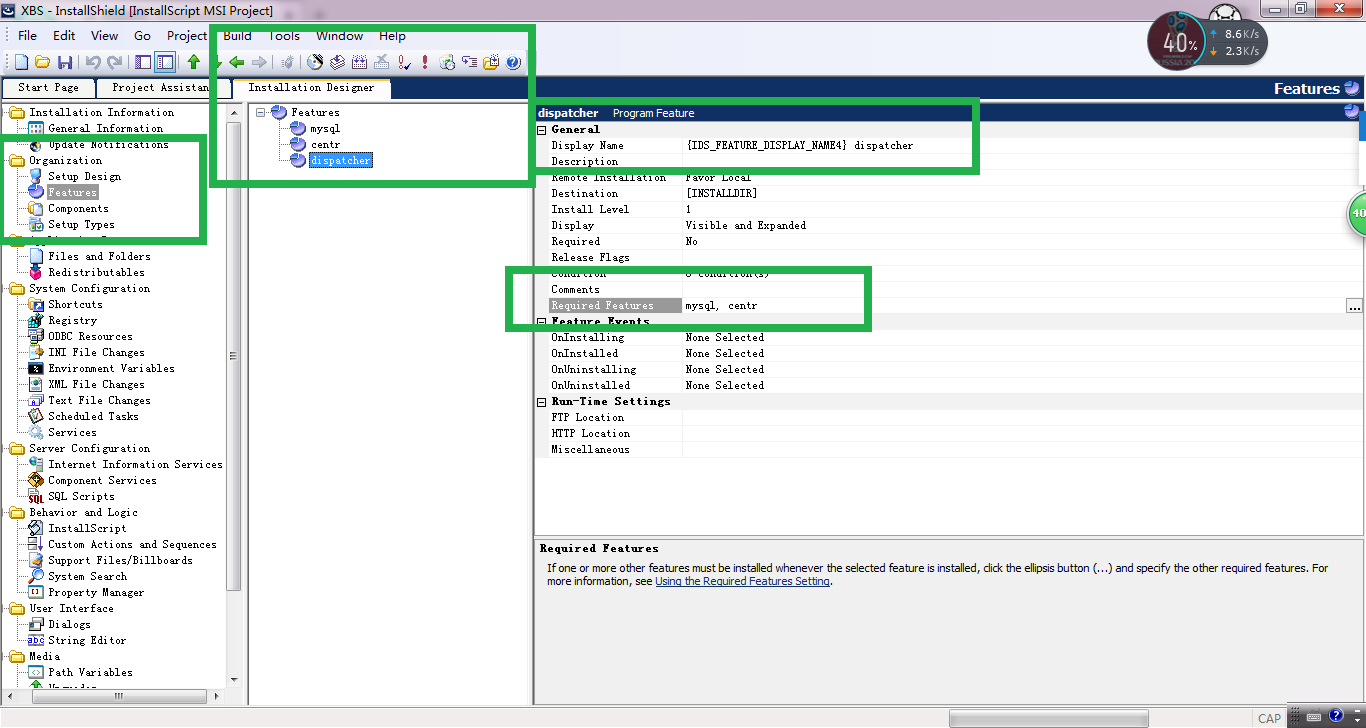Select the dispatcher feature in the tree
The image size is (1366, 728).
tap(340, 160)
